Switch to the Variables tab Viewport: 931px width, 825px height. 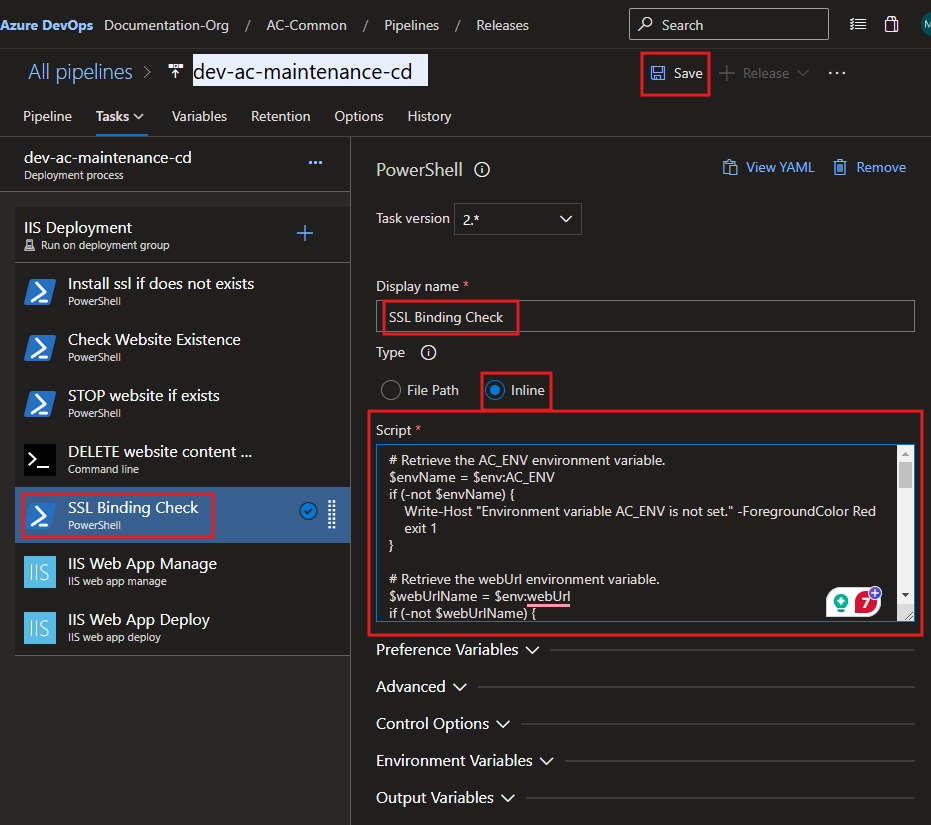pos(200,116)
